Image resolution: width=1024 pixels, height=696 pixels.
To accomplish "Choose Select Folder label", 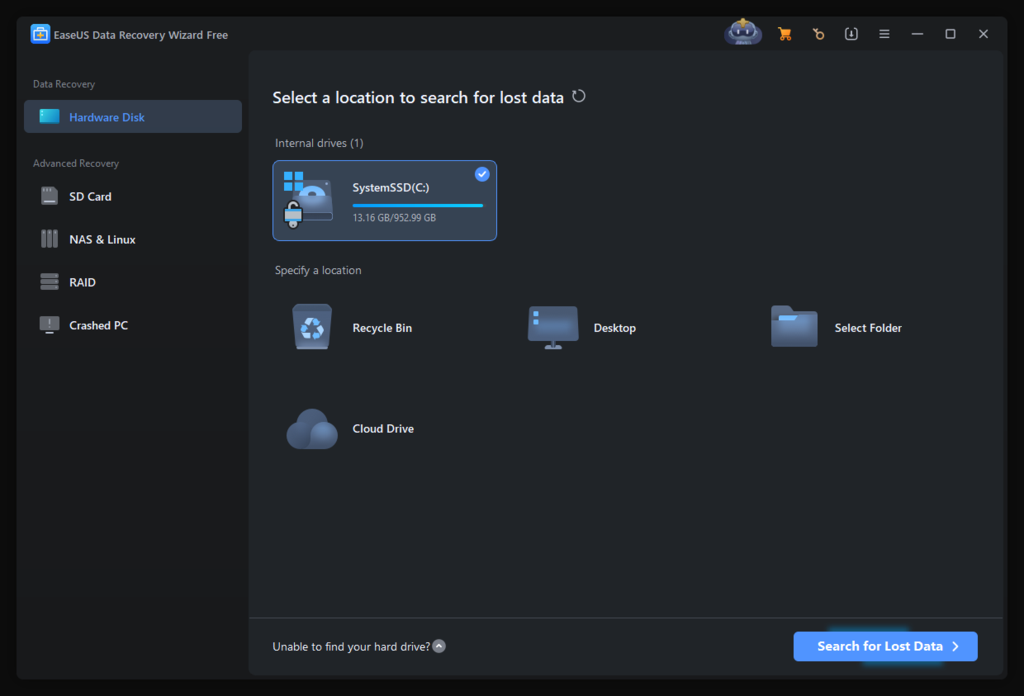I will [868, 328].
